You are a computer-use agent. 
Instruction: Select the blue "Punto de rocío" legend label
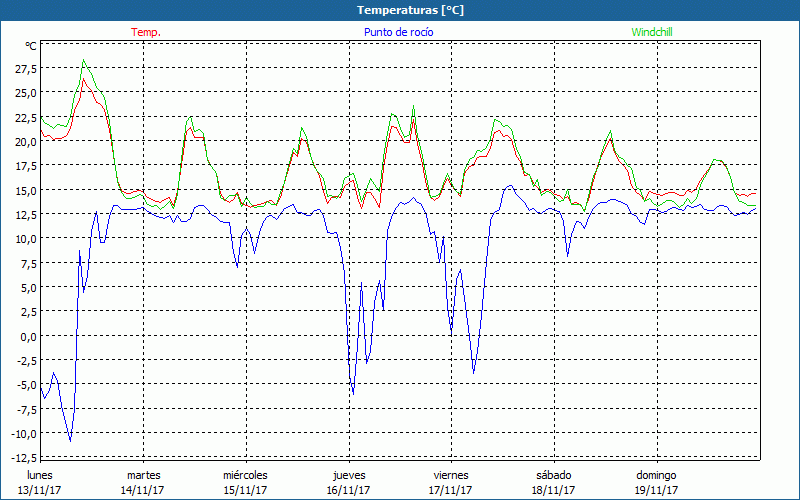[399, 32]
